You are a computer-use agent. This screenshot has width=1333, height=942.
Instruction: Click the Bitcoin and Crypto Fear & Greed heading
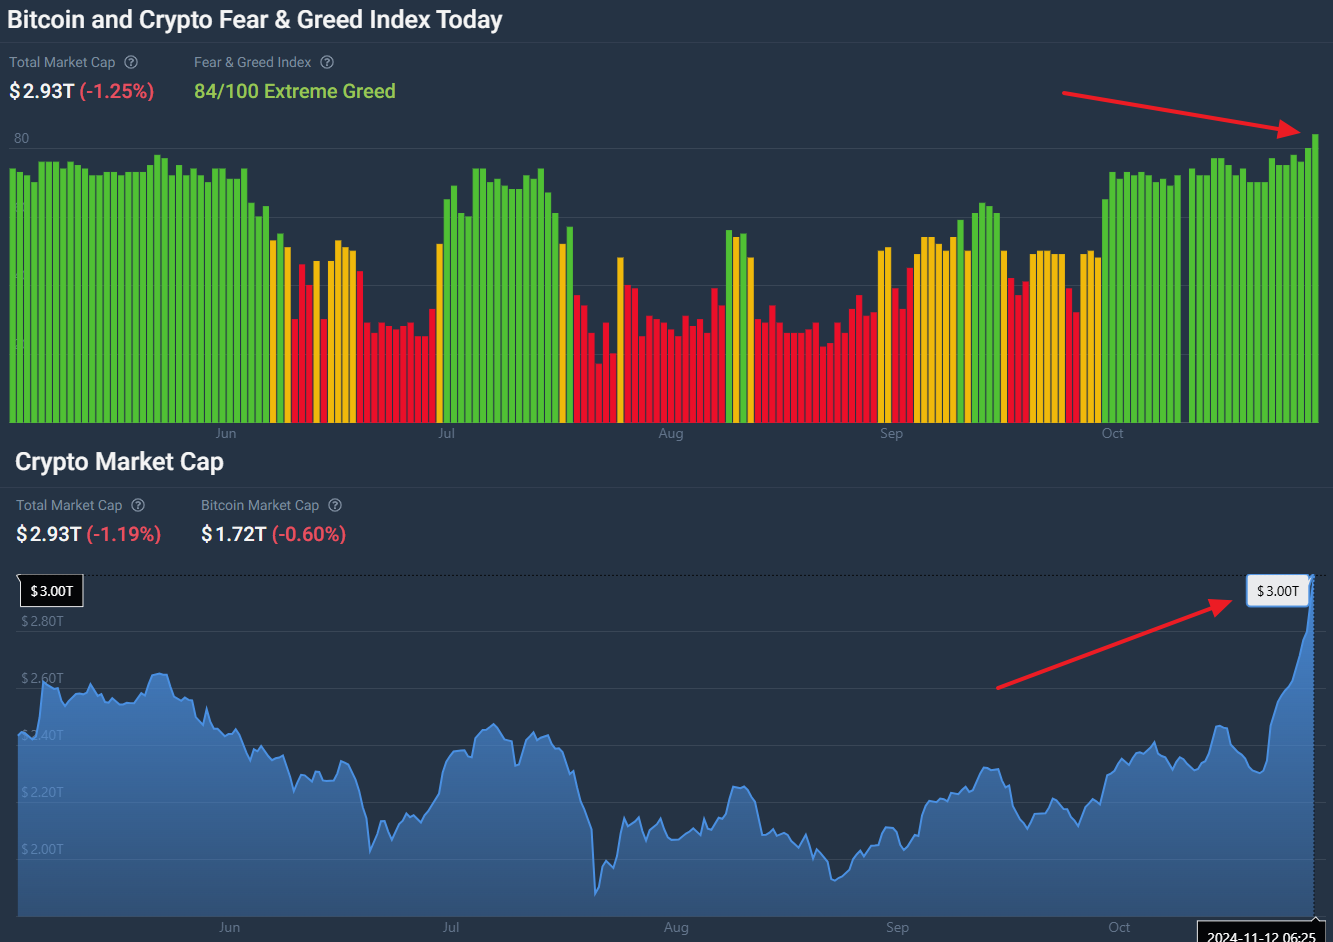pos(255,20)
